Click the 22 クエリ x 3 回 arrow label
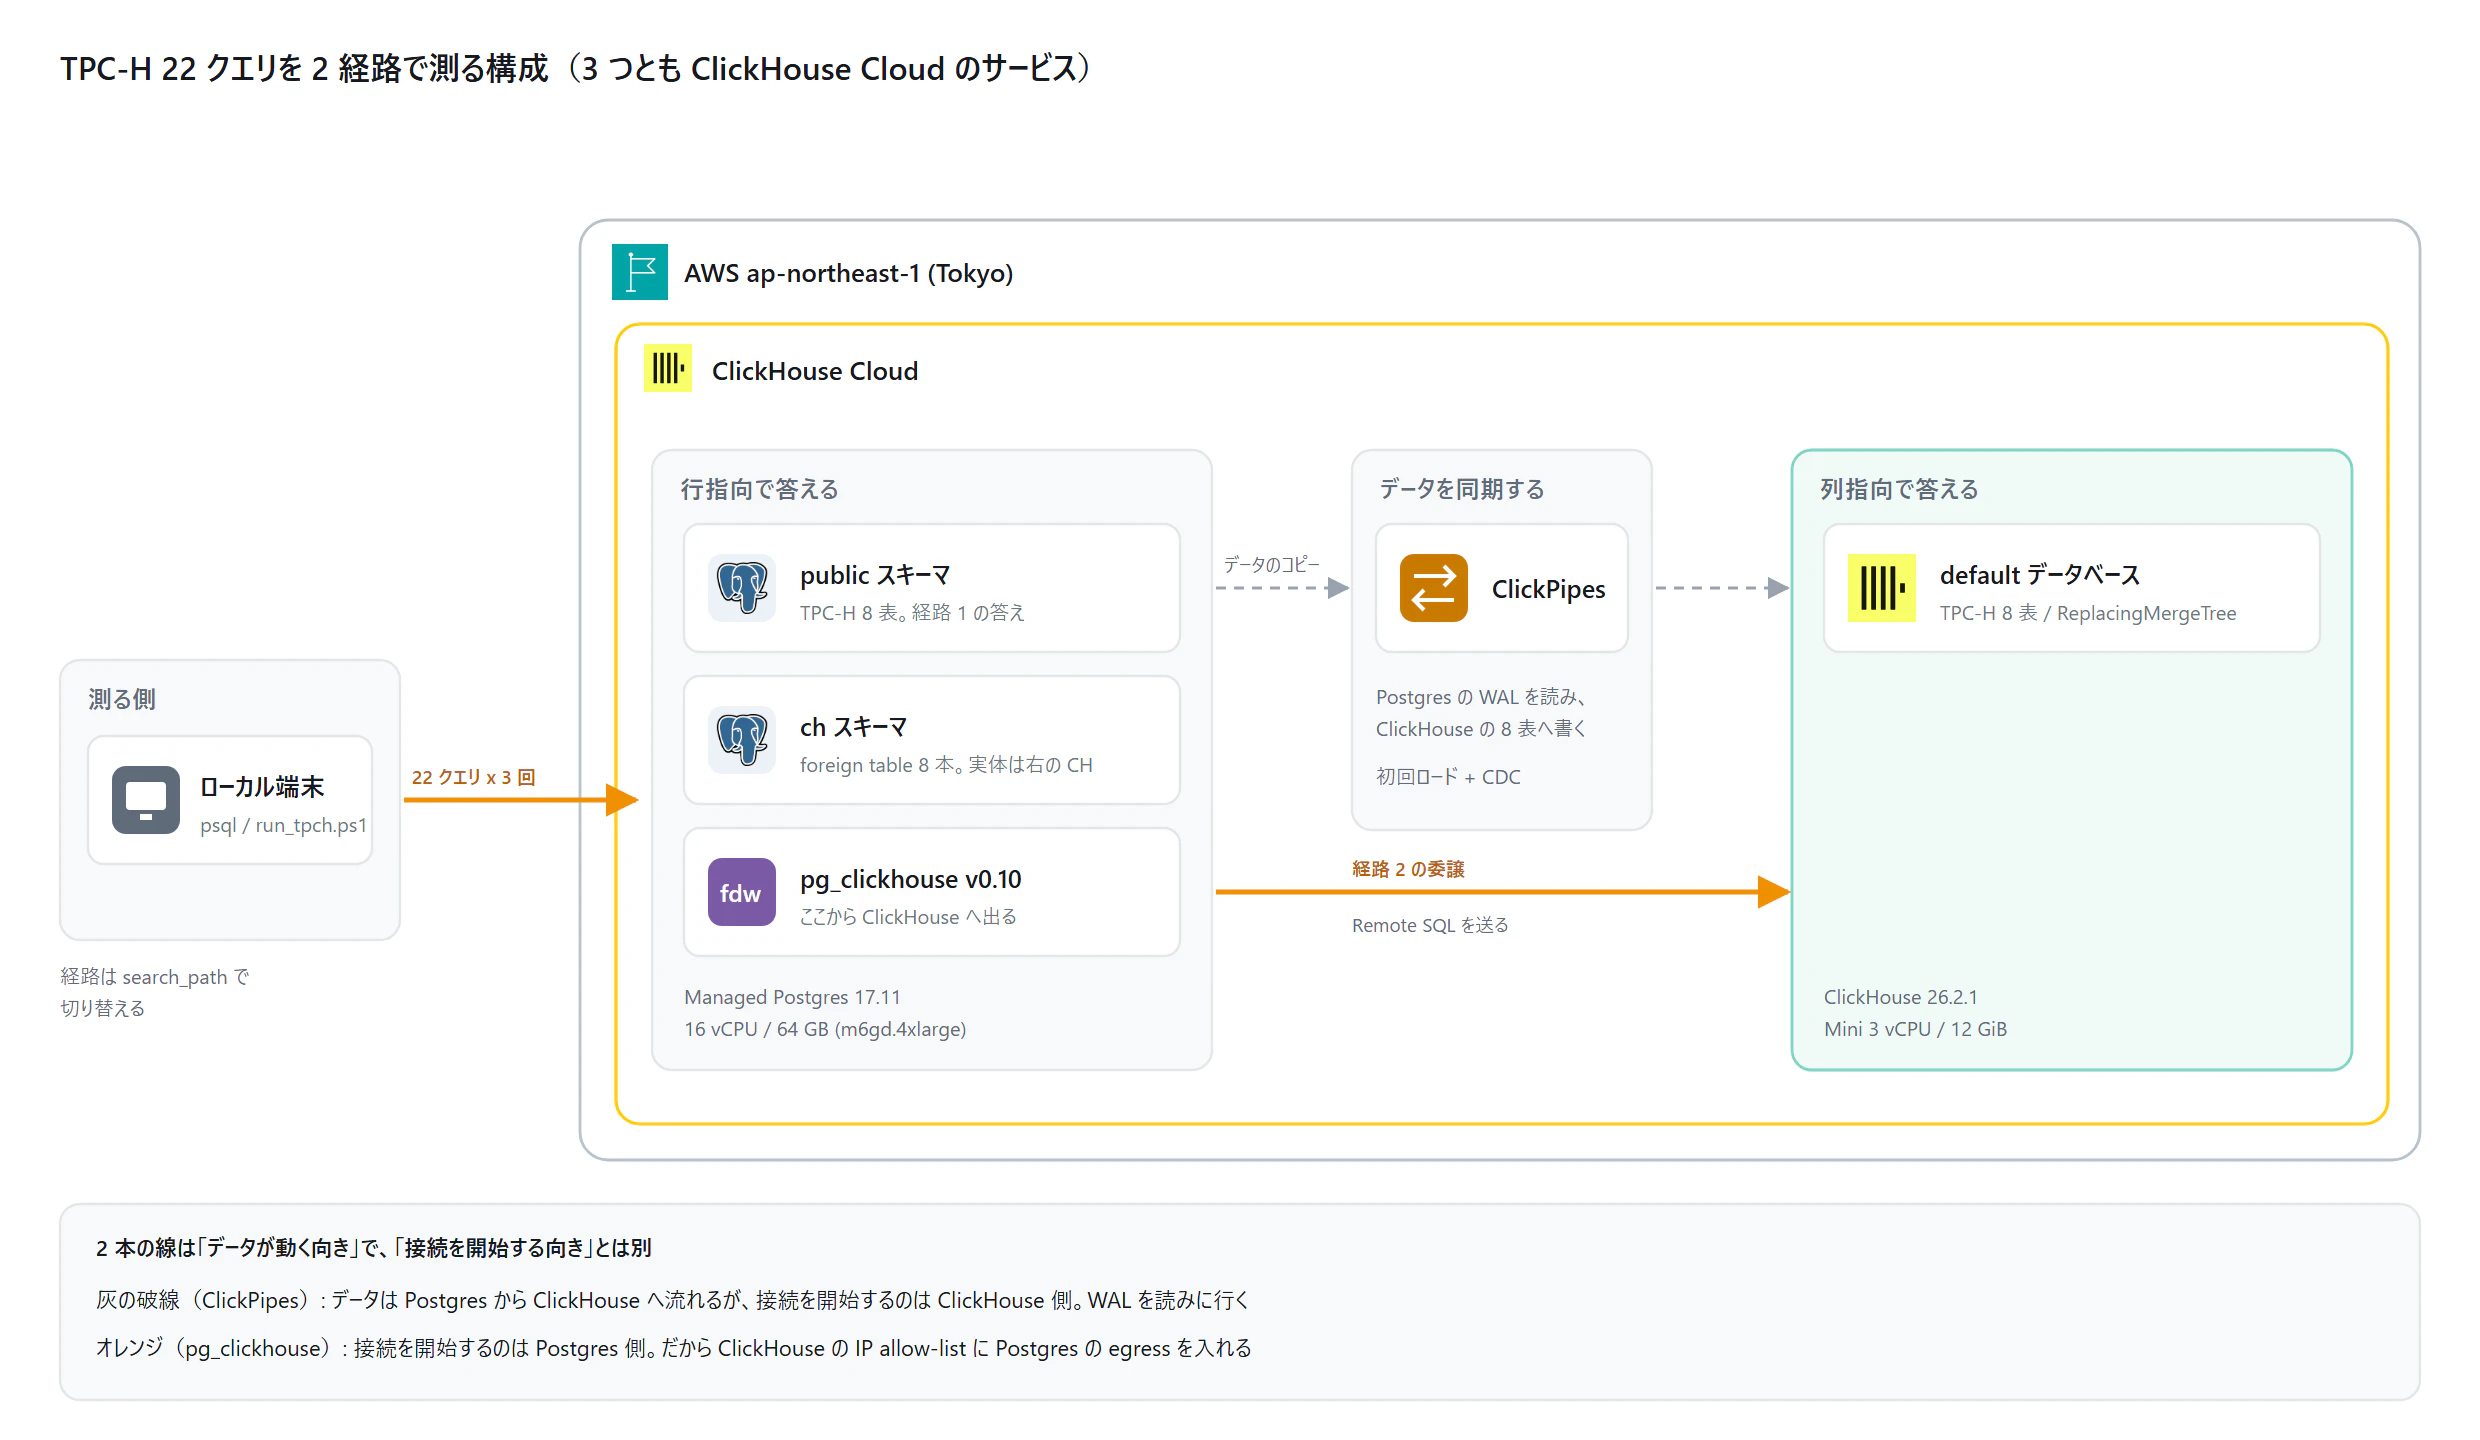 pos(474,777)
